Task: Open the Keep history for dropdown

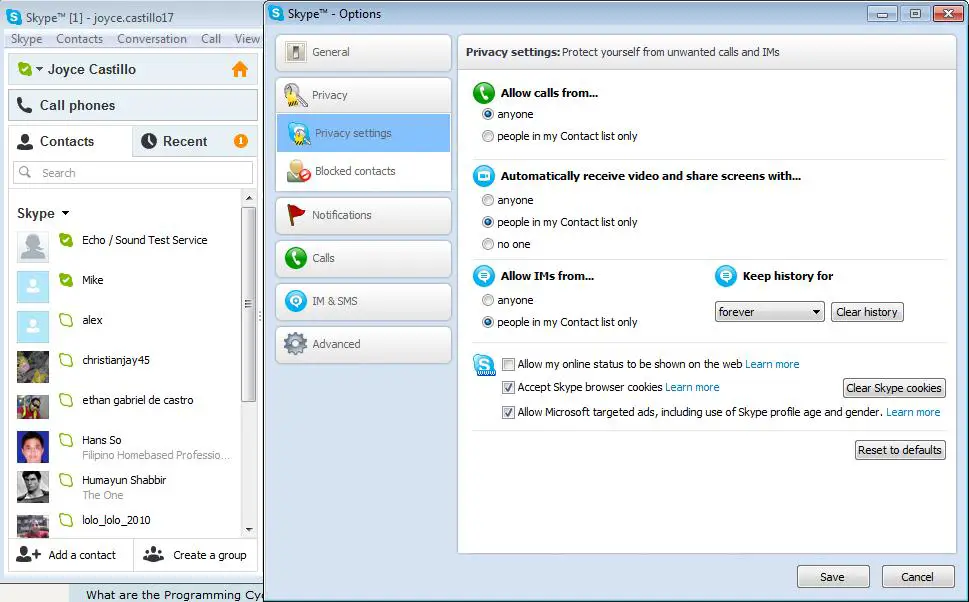Action: [x=769, y=312]
